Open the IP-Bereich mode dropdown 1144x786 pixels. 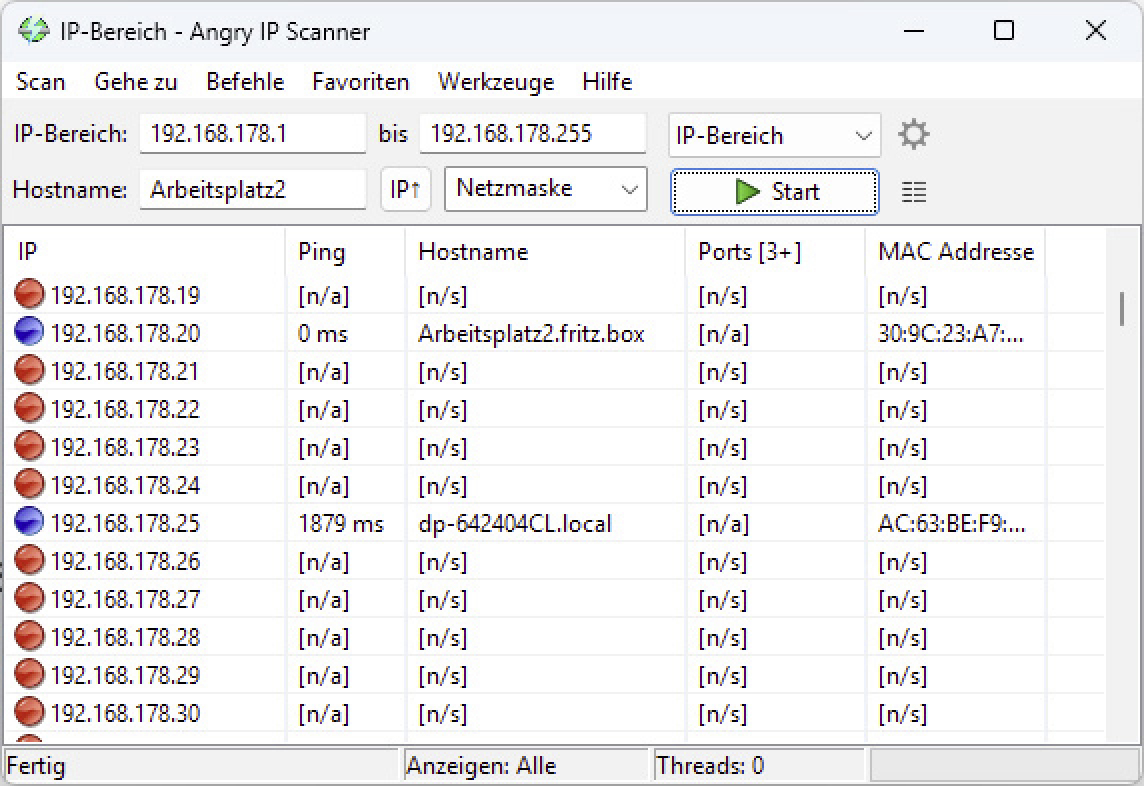click(774, 135)
